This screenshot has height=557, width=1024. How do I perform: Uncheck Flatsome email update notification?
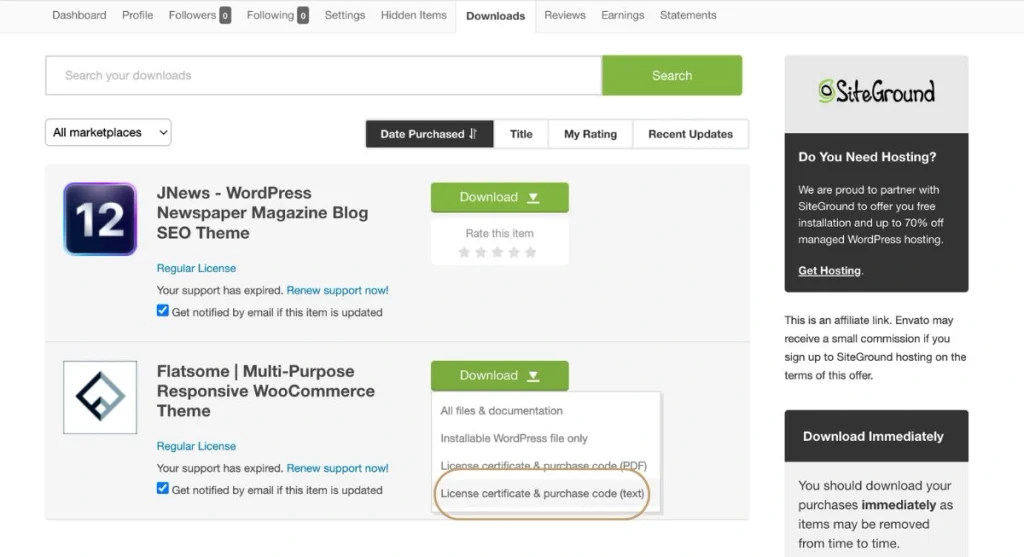coord(163,488)
